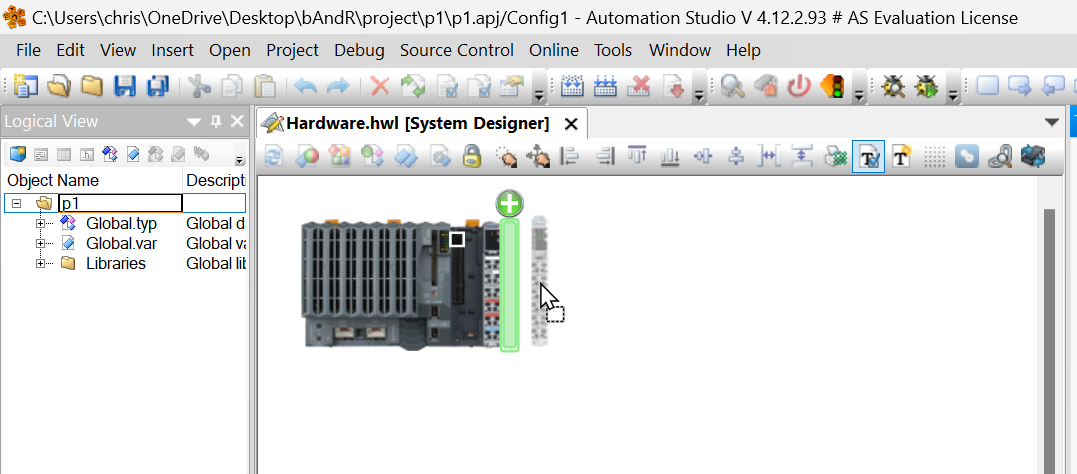Click the binoculars-style zoom search icon
The image size is (1077, 474).
coord(1000,157)
